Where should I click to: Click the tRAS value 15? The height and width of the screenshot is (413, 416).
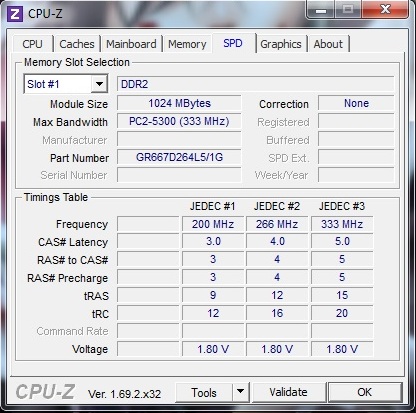342,295
